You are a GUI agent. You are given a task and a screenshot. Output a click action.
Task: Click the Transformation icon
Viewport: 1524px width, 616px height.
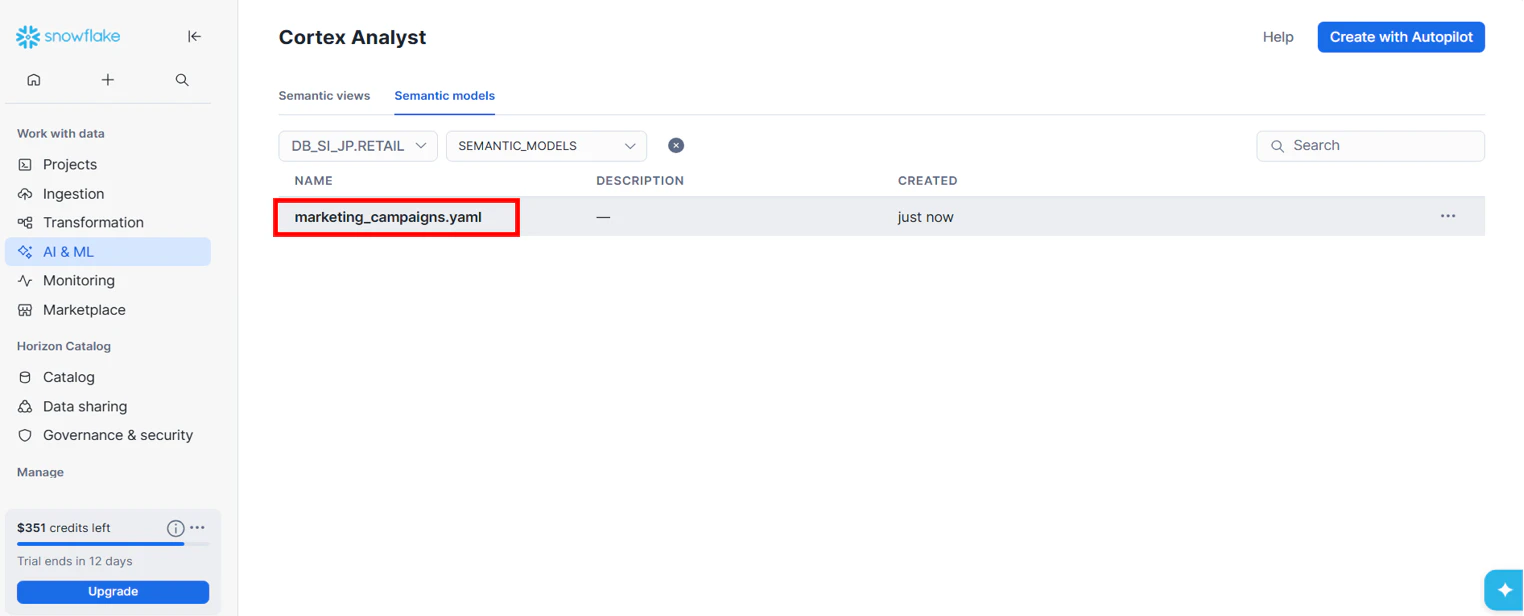pyautogui.click(x=25, y=222)
